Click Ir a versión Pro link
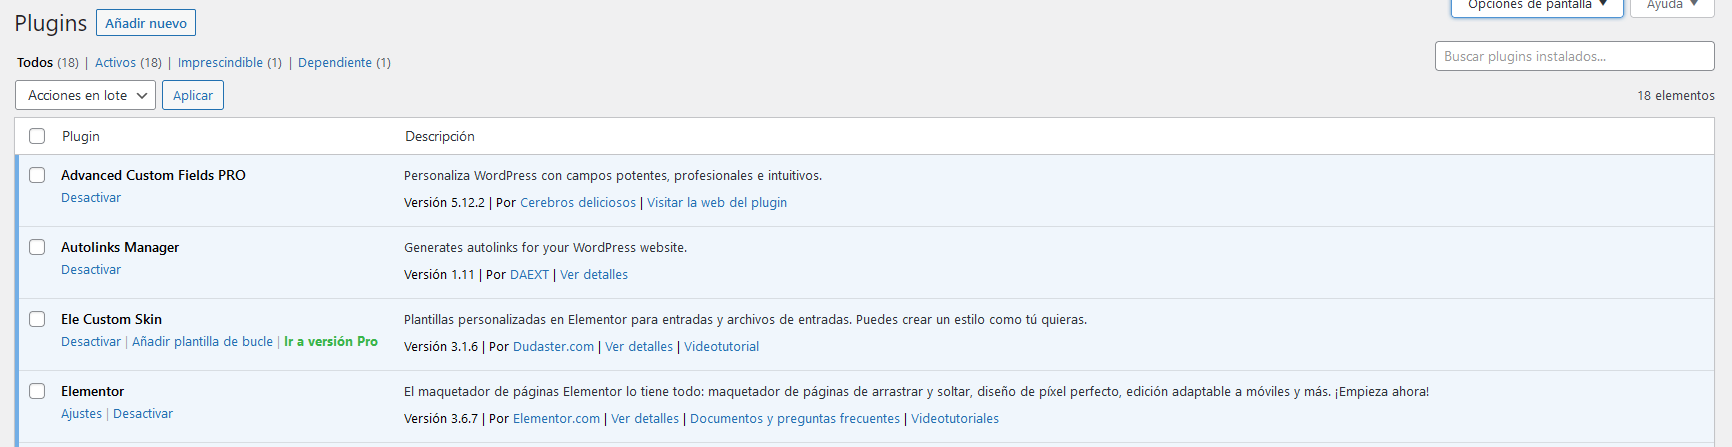The width and height of the screenshot is (1732, 447). (x=331, y=341)
